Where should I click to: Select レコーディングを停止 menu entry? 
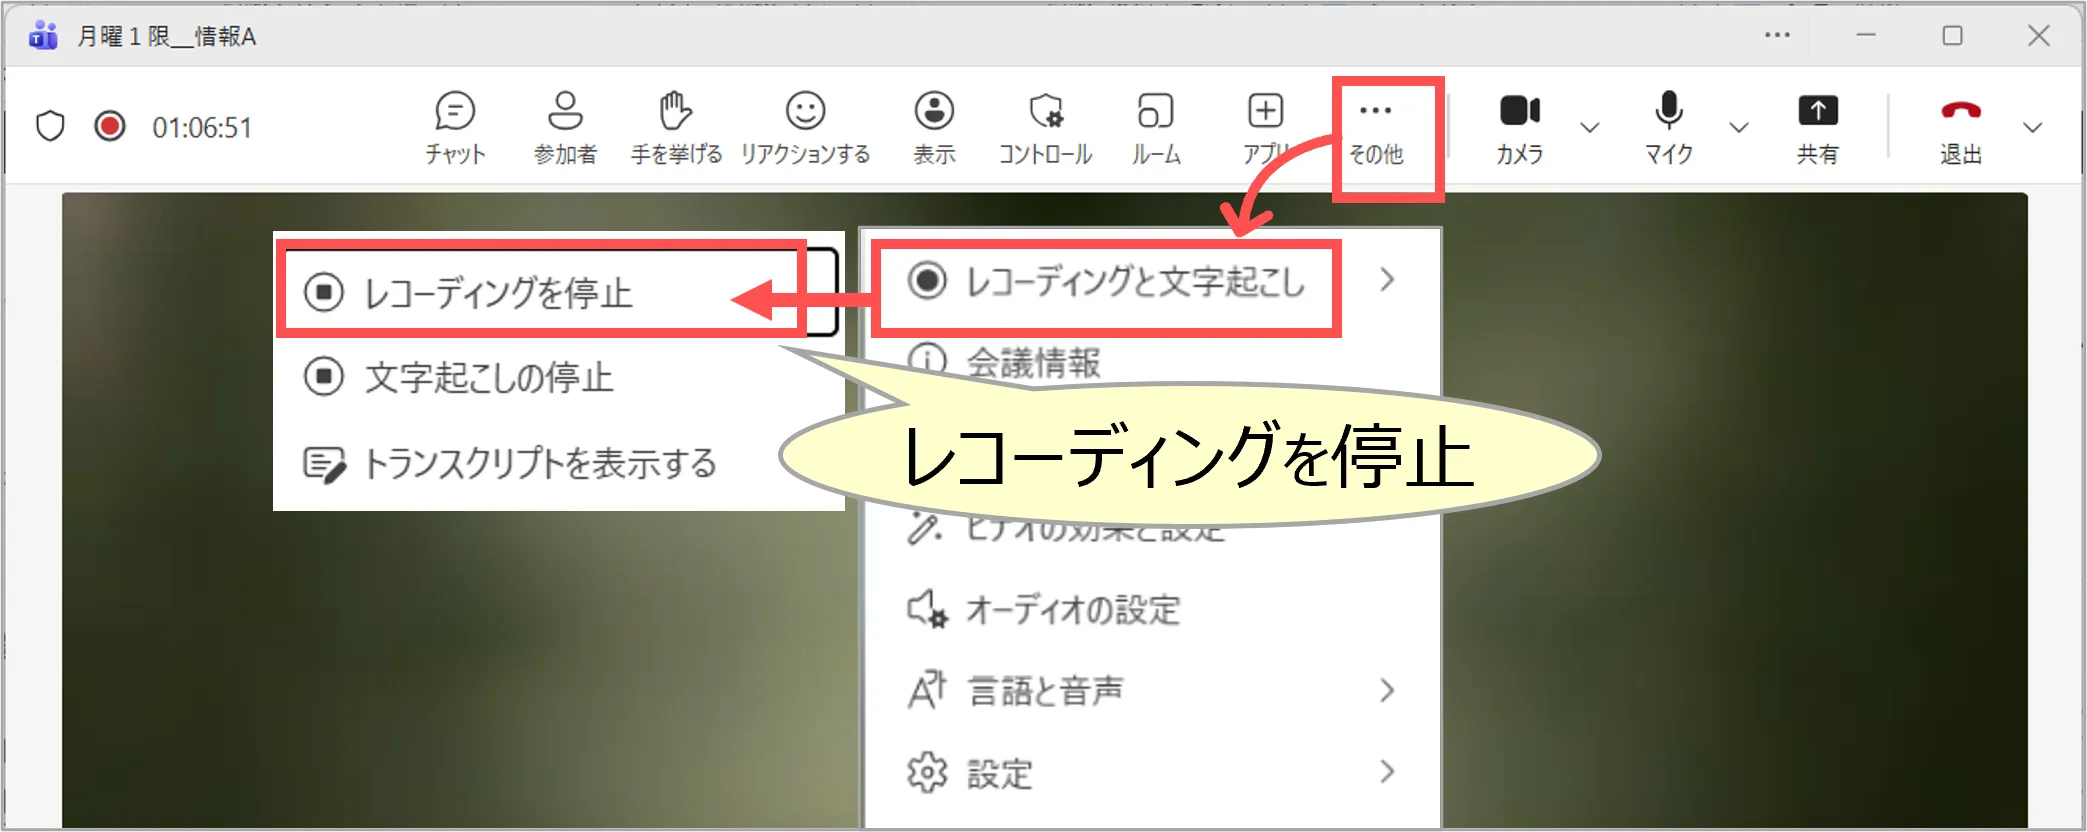(498, 293)
